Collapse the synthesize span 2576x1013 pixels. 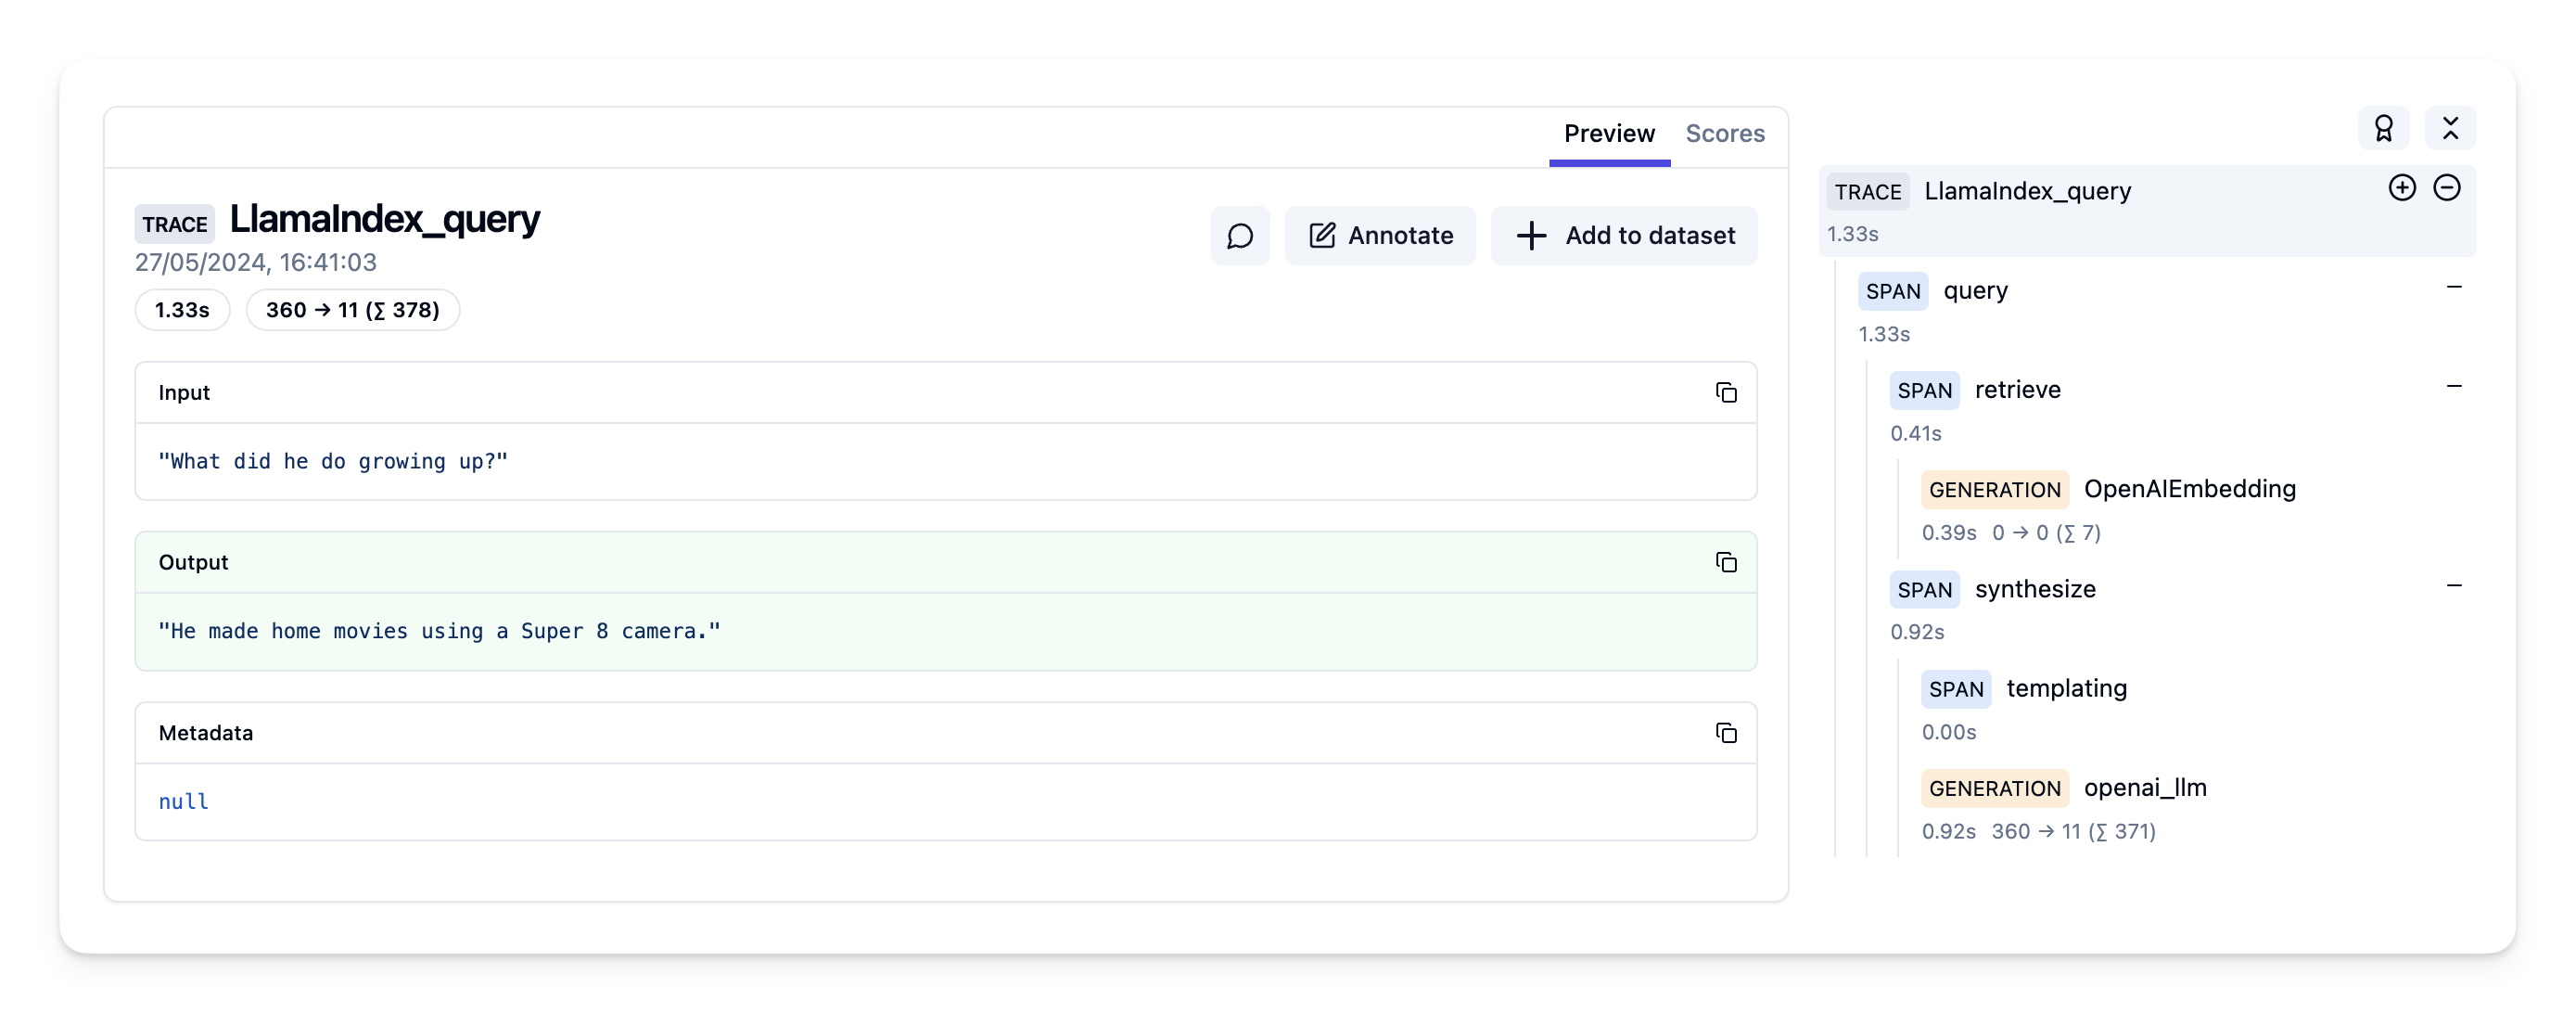tap(2454, 585)
